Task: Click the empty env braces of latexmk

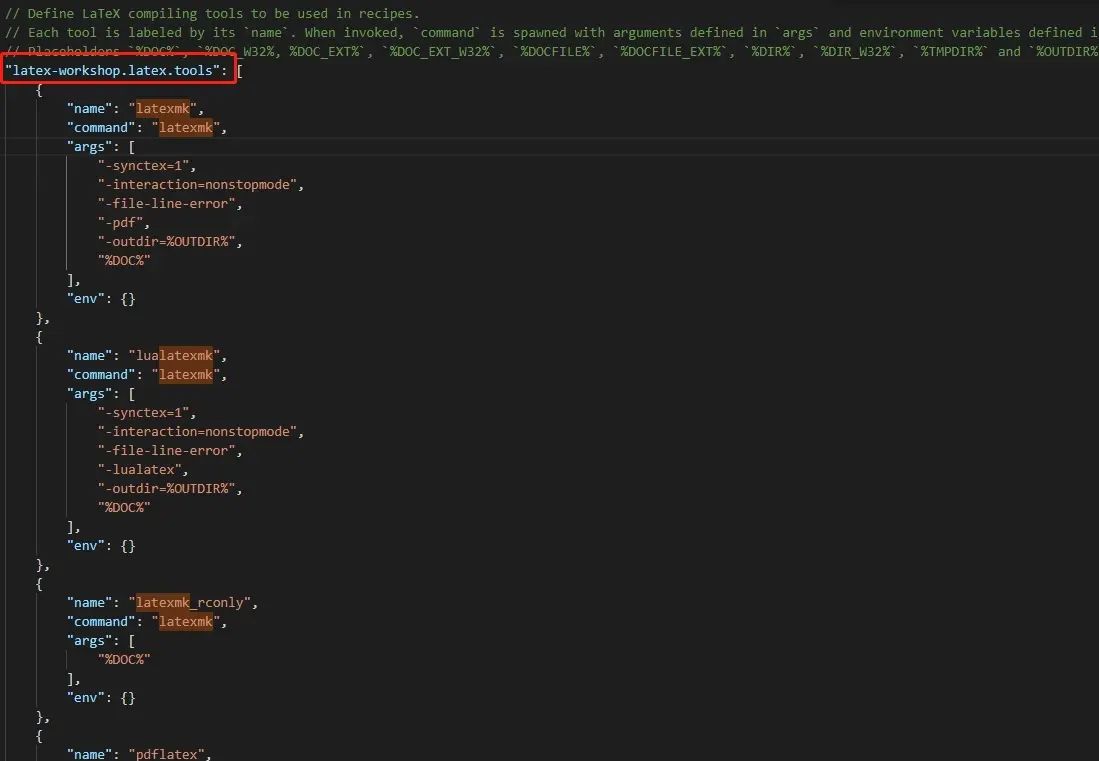Action: tap(130, 298)
